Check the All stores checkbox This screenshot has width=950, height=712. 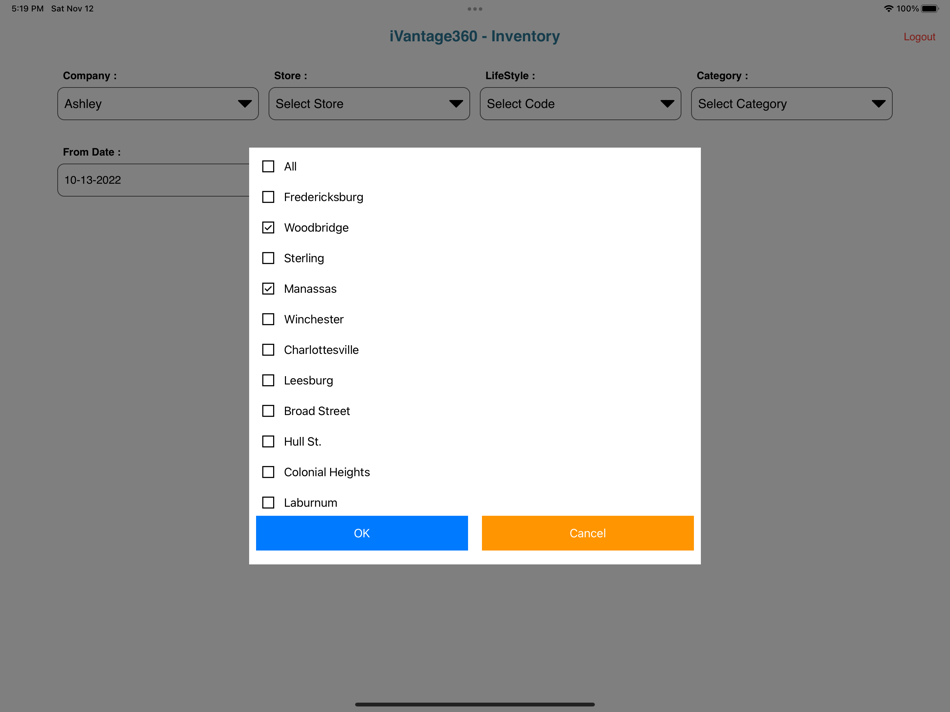click(268, 167)
